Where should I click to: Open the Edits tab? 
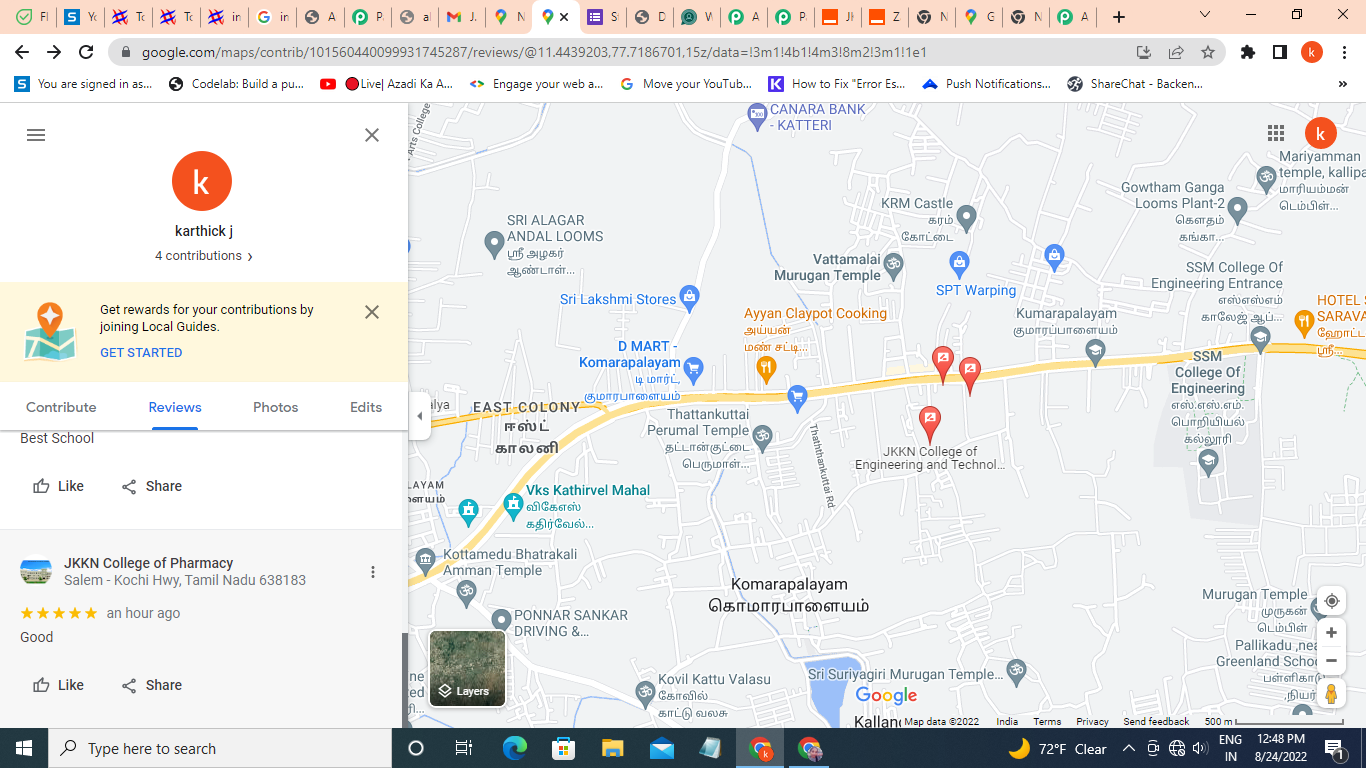tap(366, 407)
